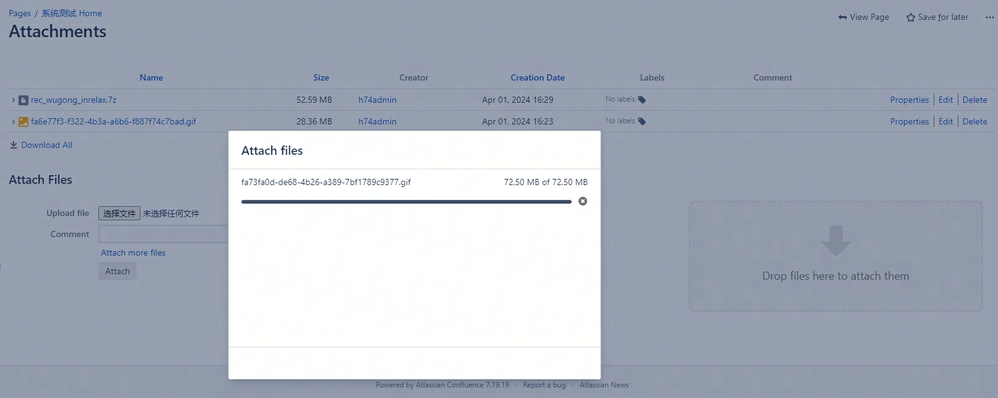Click the image file icon for the fa6e77f3 gif
Viewport: 998px width, 398px height.
click(24, 122)
